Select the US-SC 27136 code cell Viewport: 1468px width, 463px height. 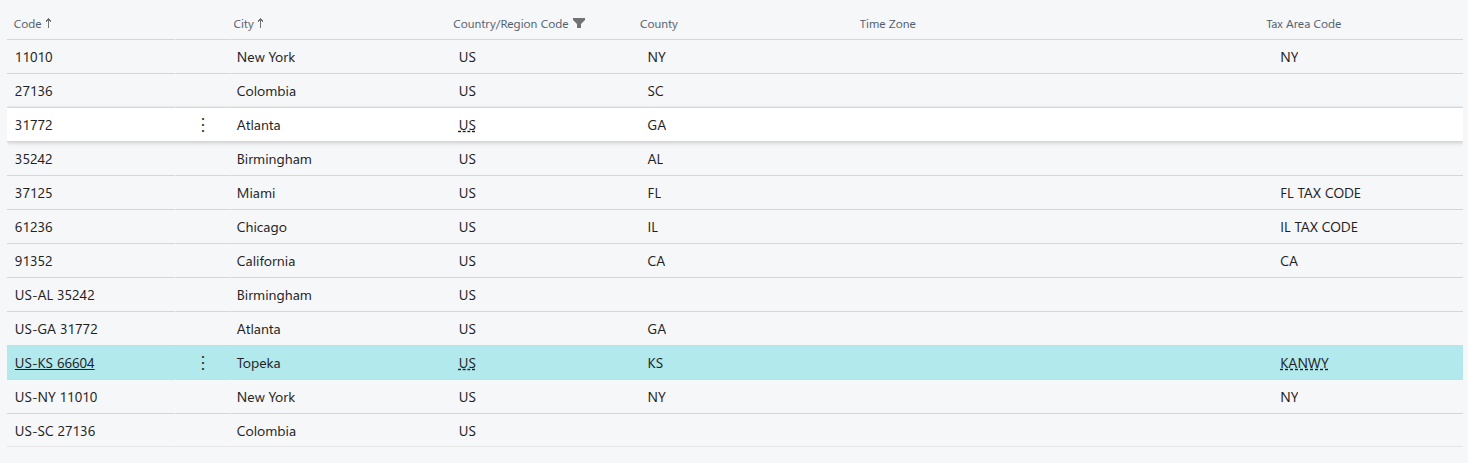coord(56,431)
